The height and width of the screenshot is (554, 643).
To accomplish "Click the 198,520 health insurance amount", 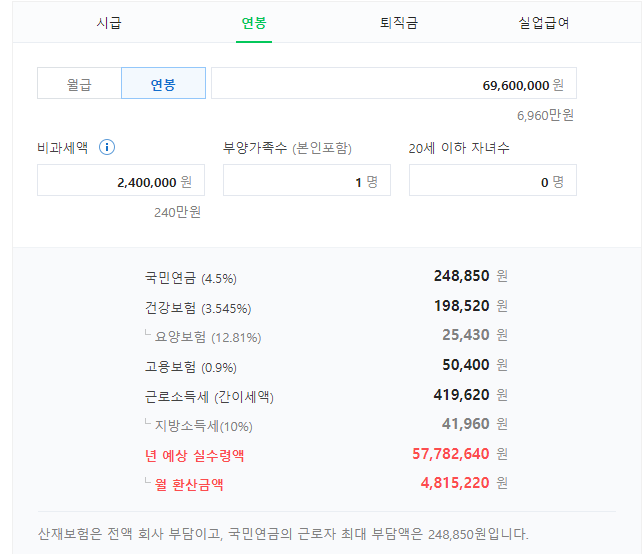I will [x=461, y=306].
